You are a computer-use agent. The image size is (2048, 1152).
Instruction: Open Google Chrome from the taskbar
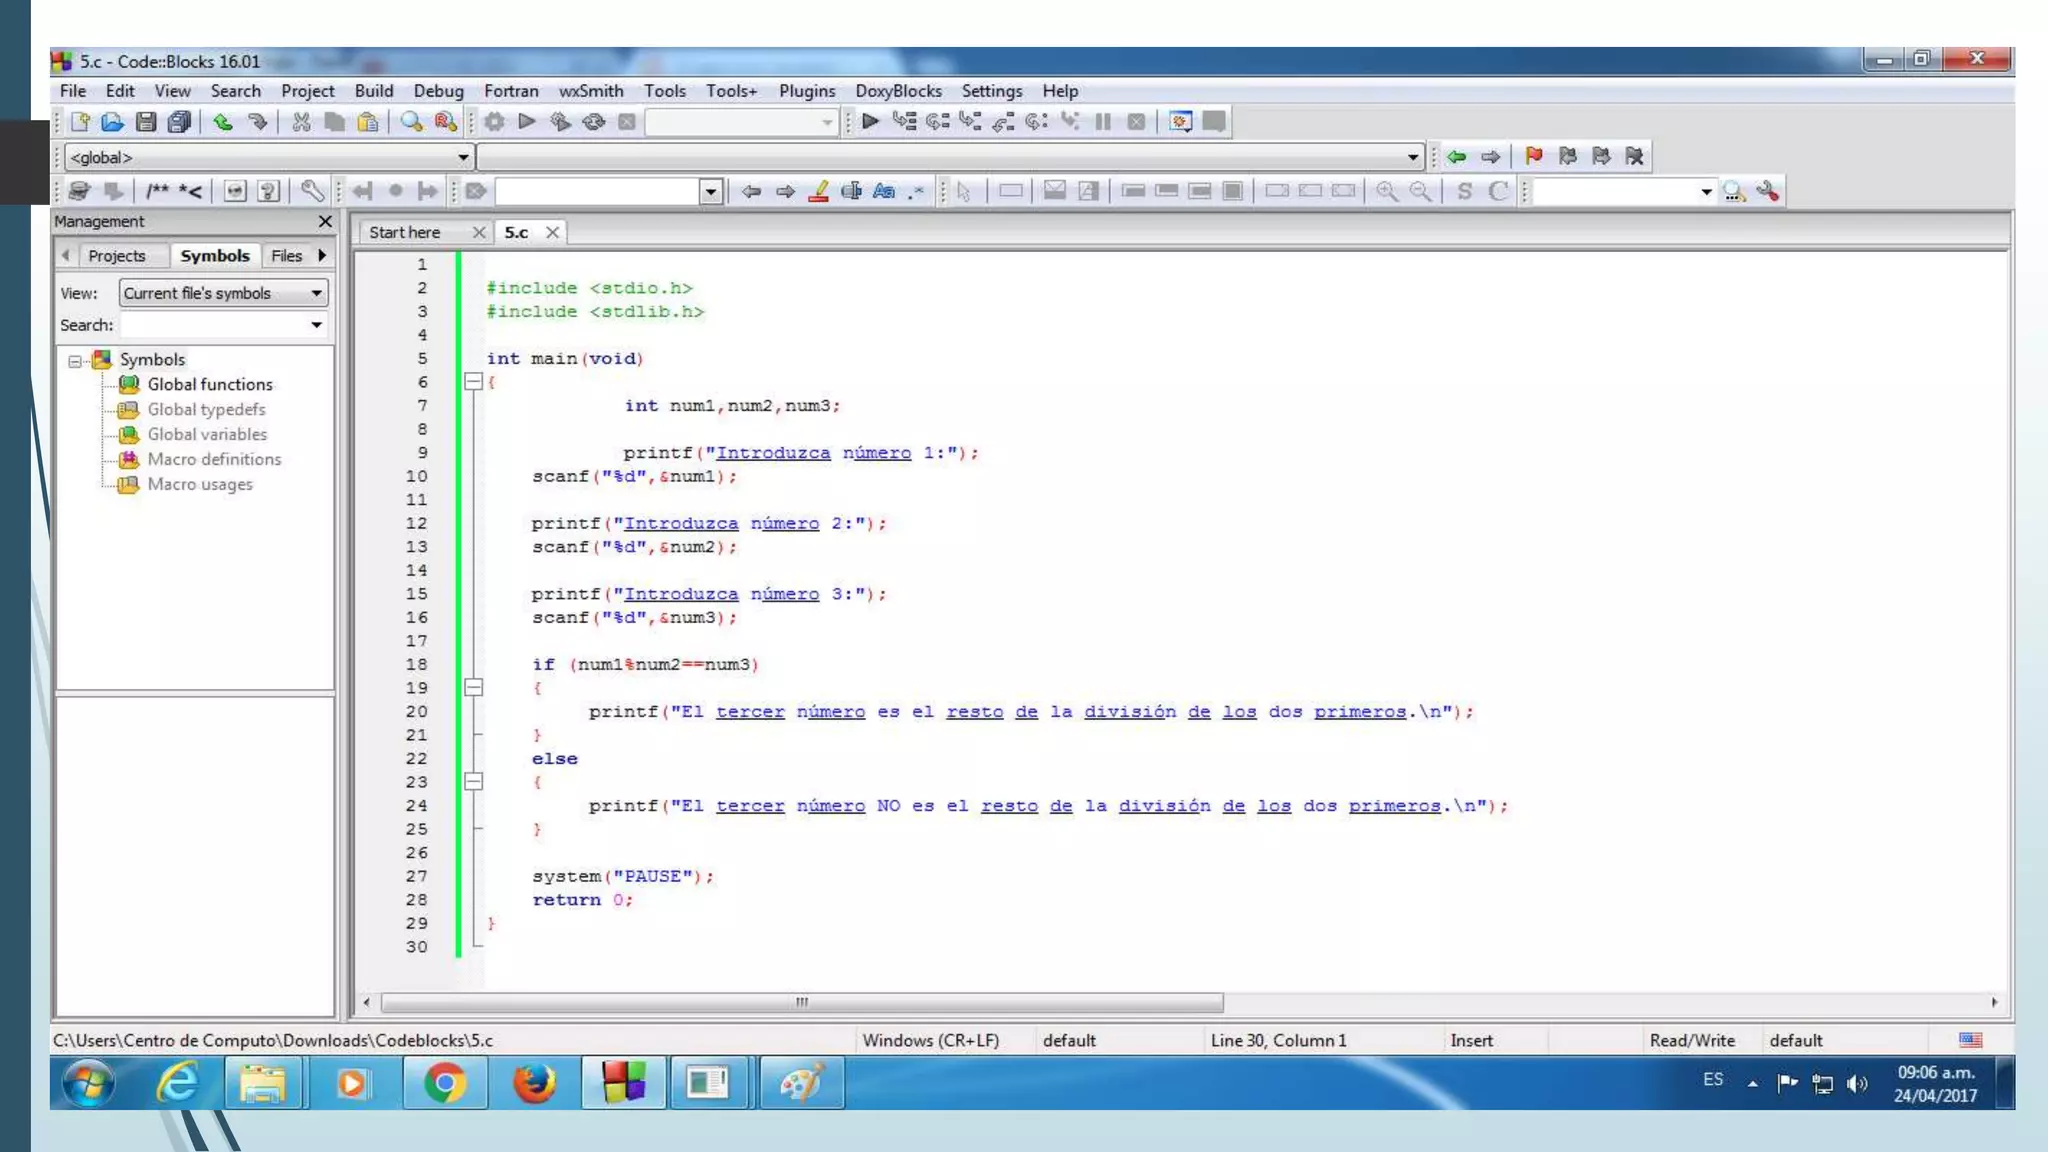pyautogui.click(x=445, y=1083)
